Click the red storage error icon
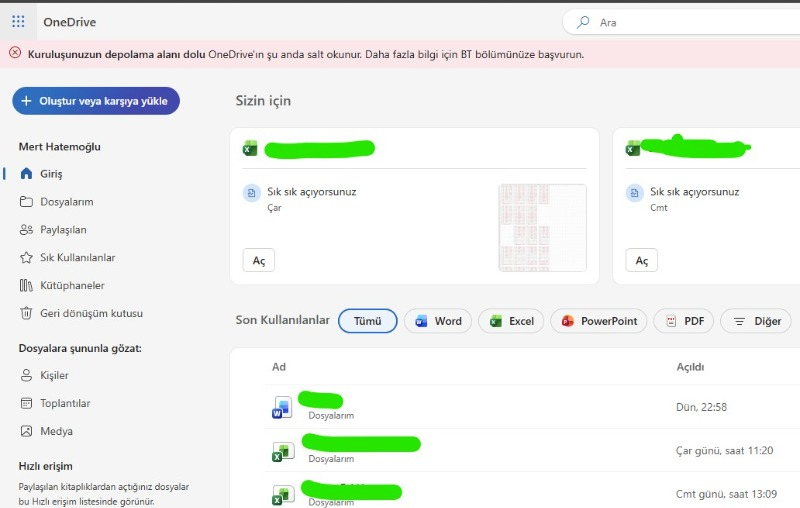800x508 pixels. 15,53
